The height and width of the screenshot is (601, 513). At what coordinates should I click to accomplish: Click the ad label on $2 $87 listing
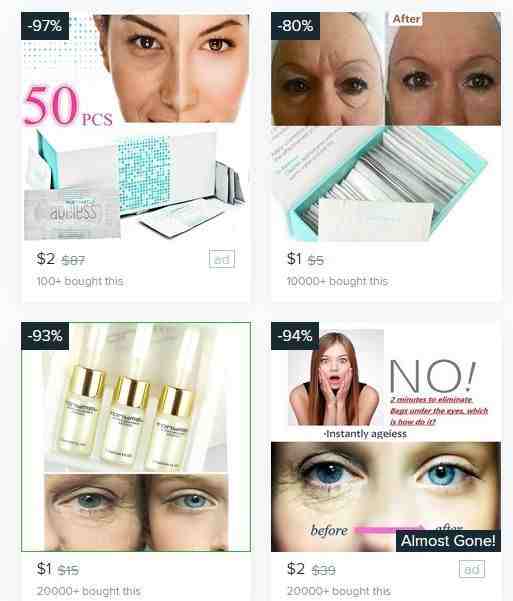pyautogui.click(x=222, y=259)
